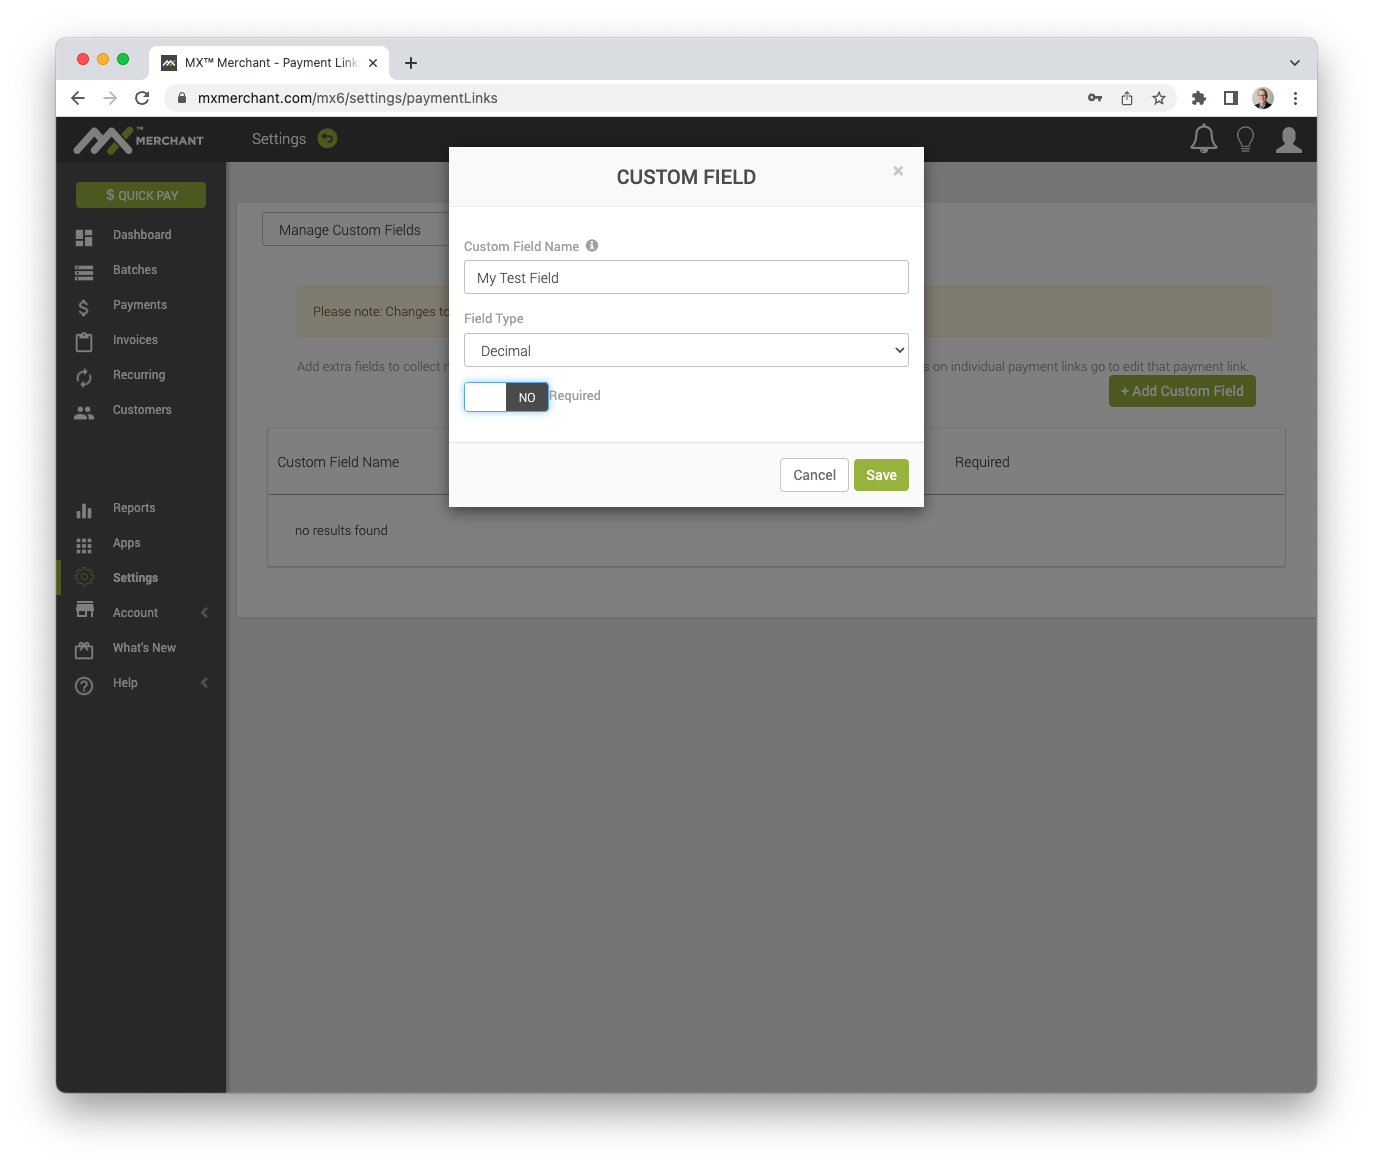Switch to the MX Merchant browser tab
Image resolution: width=1373 pixels, height=1167 pixels.
coord(265,62)
